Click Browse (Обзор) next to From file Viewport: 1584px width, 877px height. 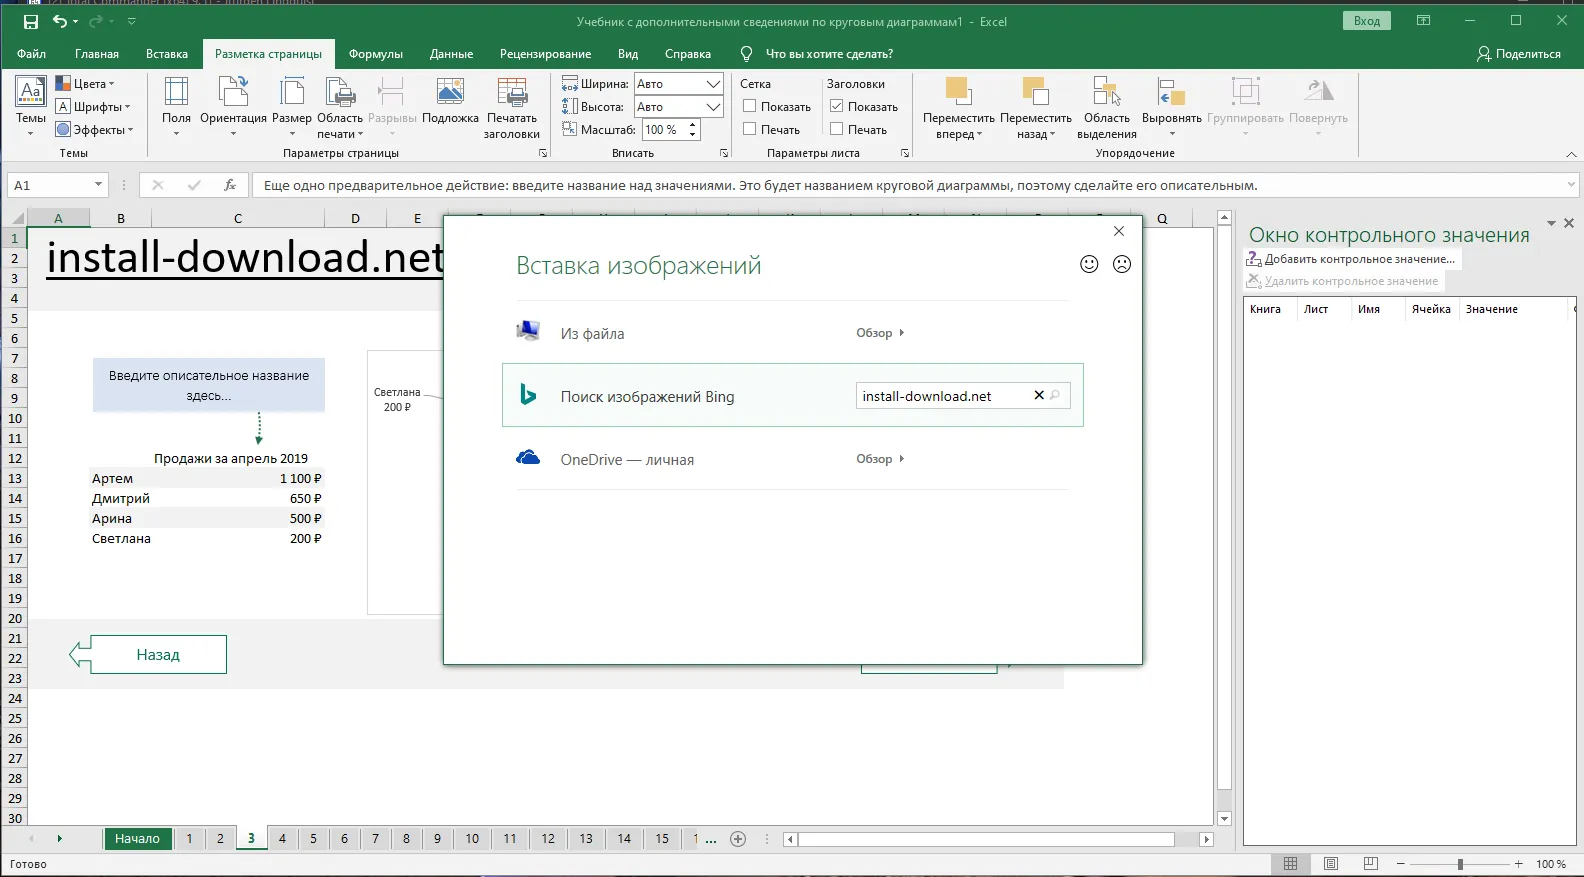point(879,333)
